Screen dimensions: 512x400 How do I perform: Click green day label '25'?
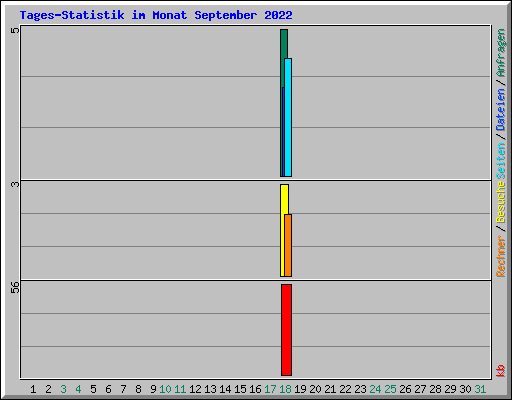(390, 389)
